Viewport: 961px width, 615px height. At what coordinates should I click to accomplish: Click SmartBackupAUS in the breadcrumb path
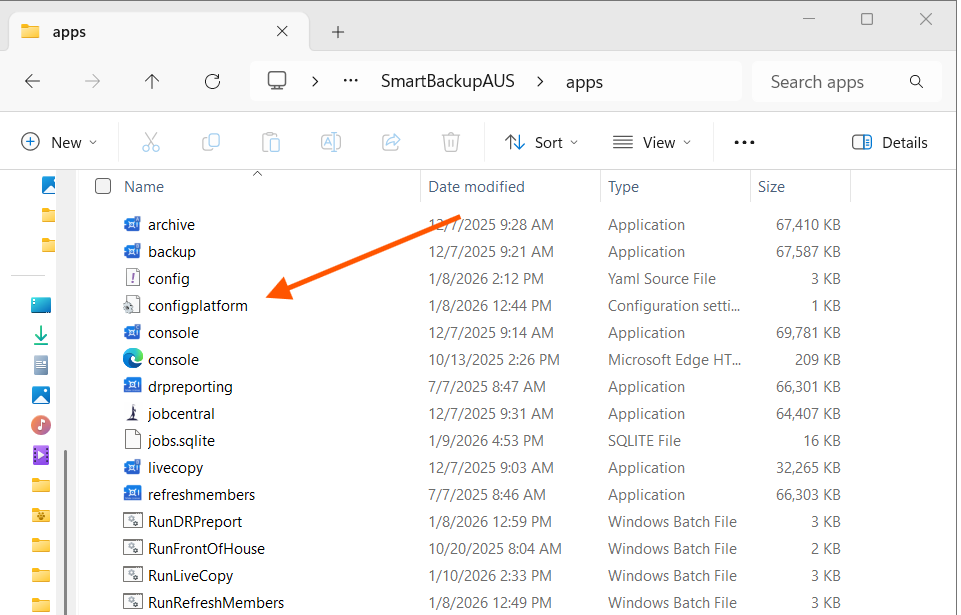[x=448, y=82]
